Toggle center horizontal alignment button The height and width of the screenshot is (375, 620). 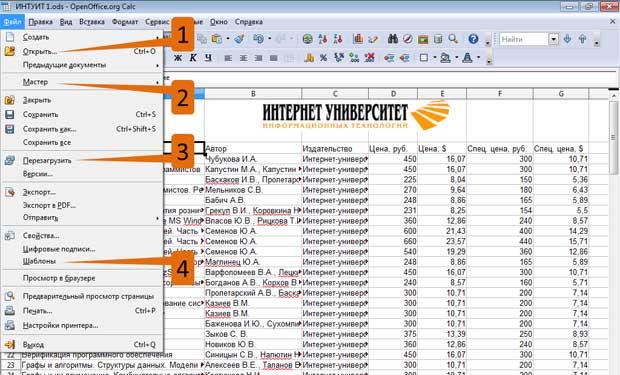[243, 58]
